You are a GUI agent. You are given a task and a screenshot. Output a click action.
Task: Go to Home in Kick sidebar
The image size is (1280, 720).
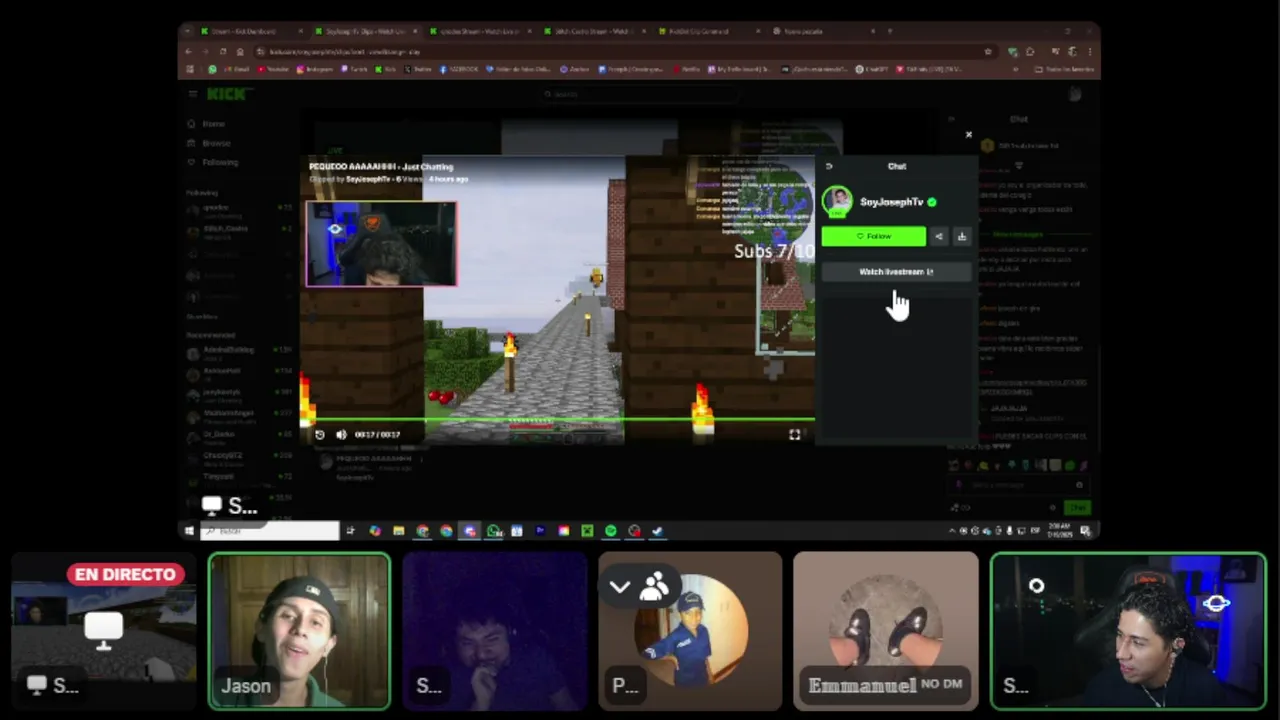(x=214, y=124)
